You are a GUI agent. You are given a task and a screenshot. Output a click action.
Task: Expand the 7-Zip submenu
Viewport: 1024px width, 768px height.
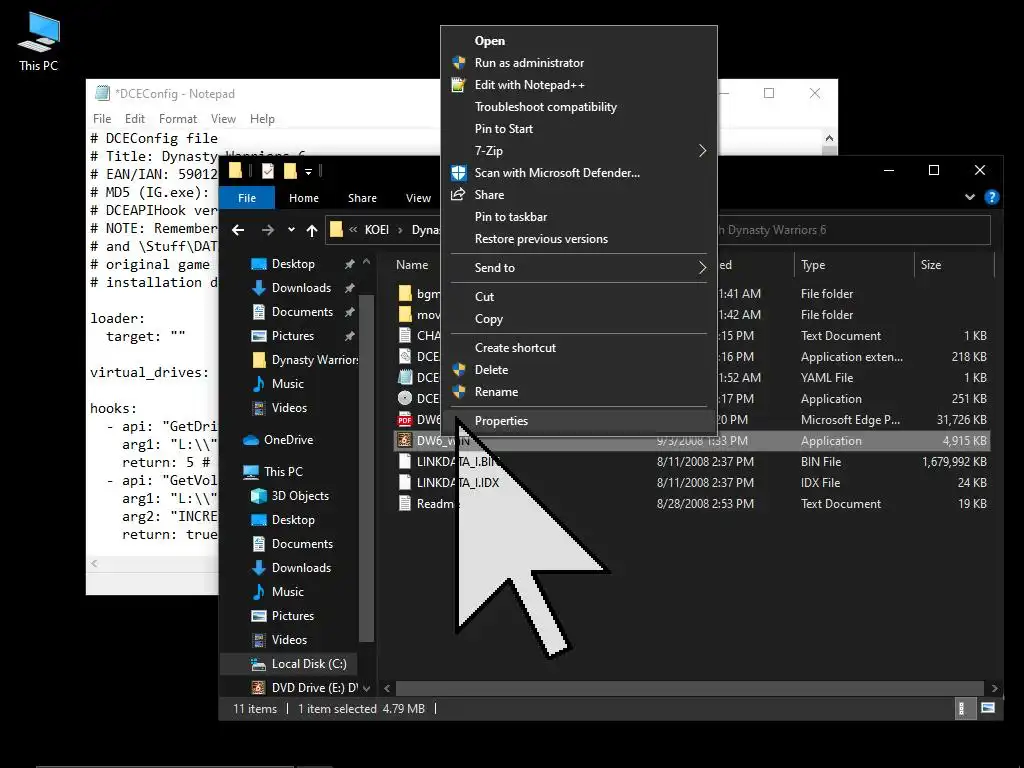point(703,151)
